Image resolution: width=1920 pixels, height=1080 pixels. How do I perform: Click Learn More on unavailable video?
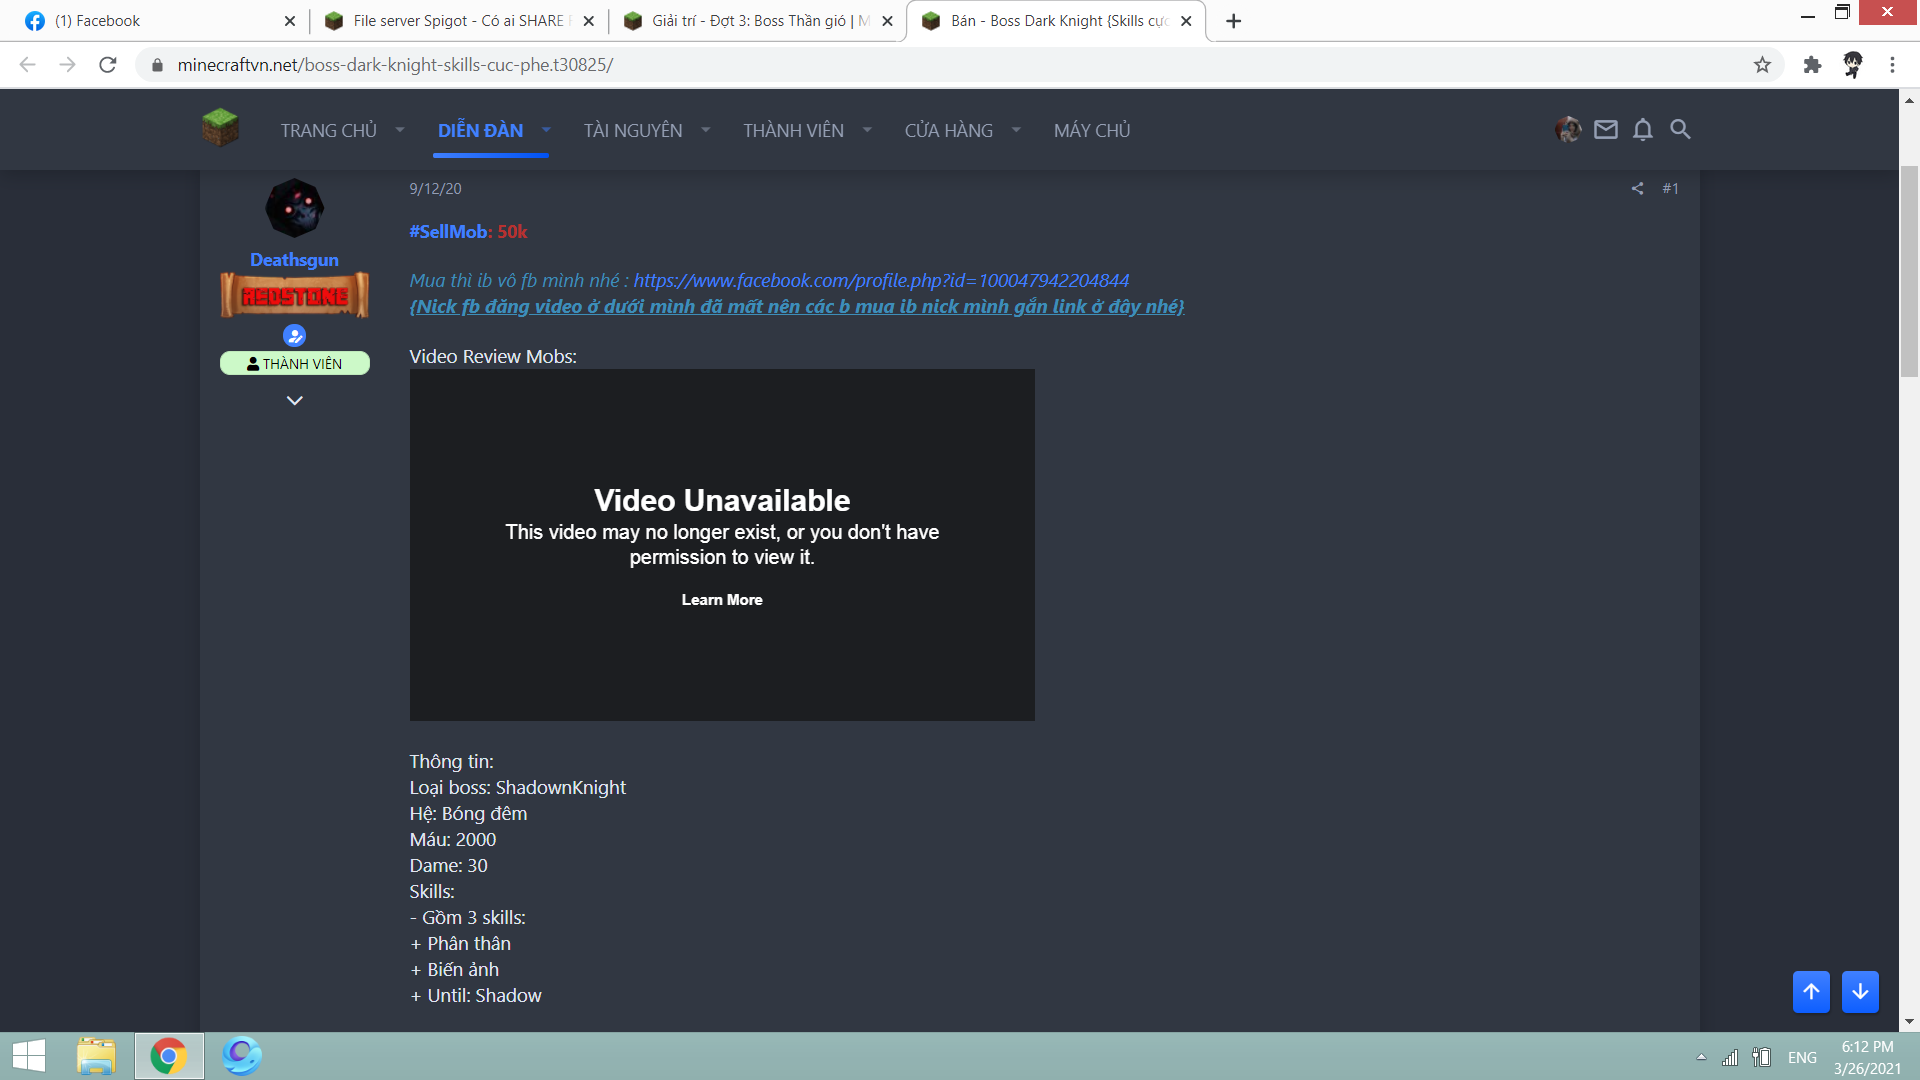click(721, 600)
